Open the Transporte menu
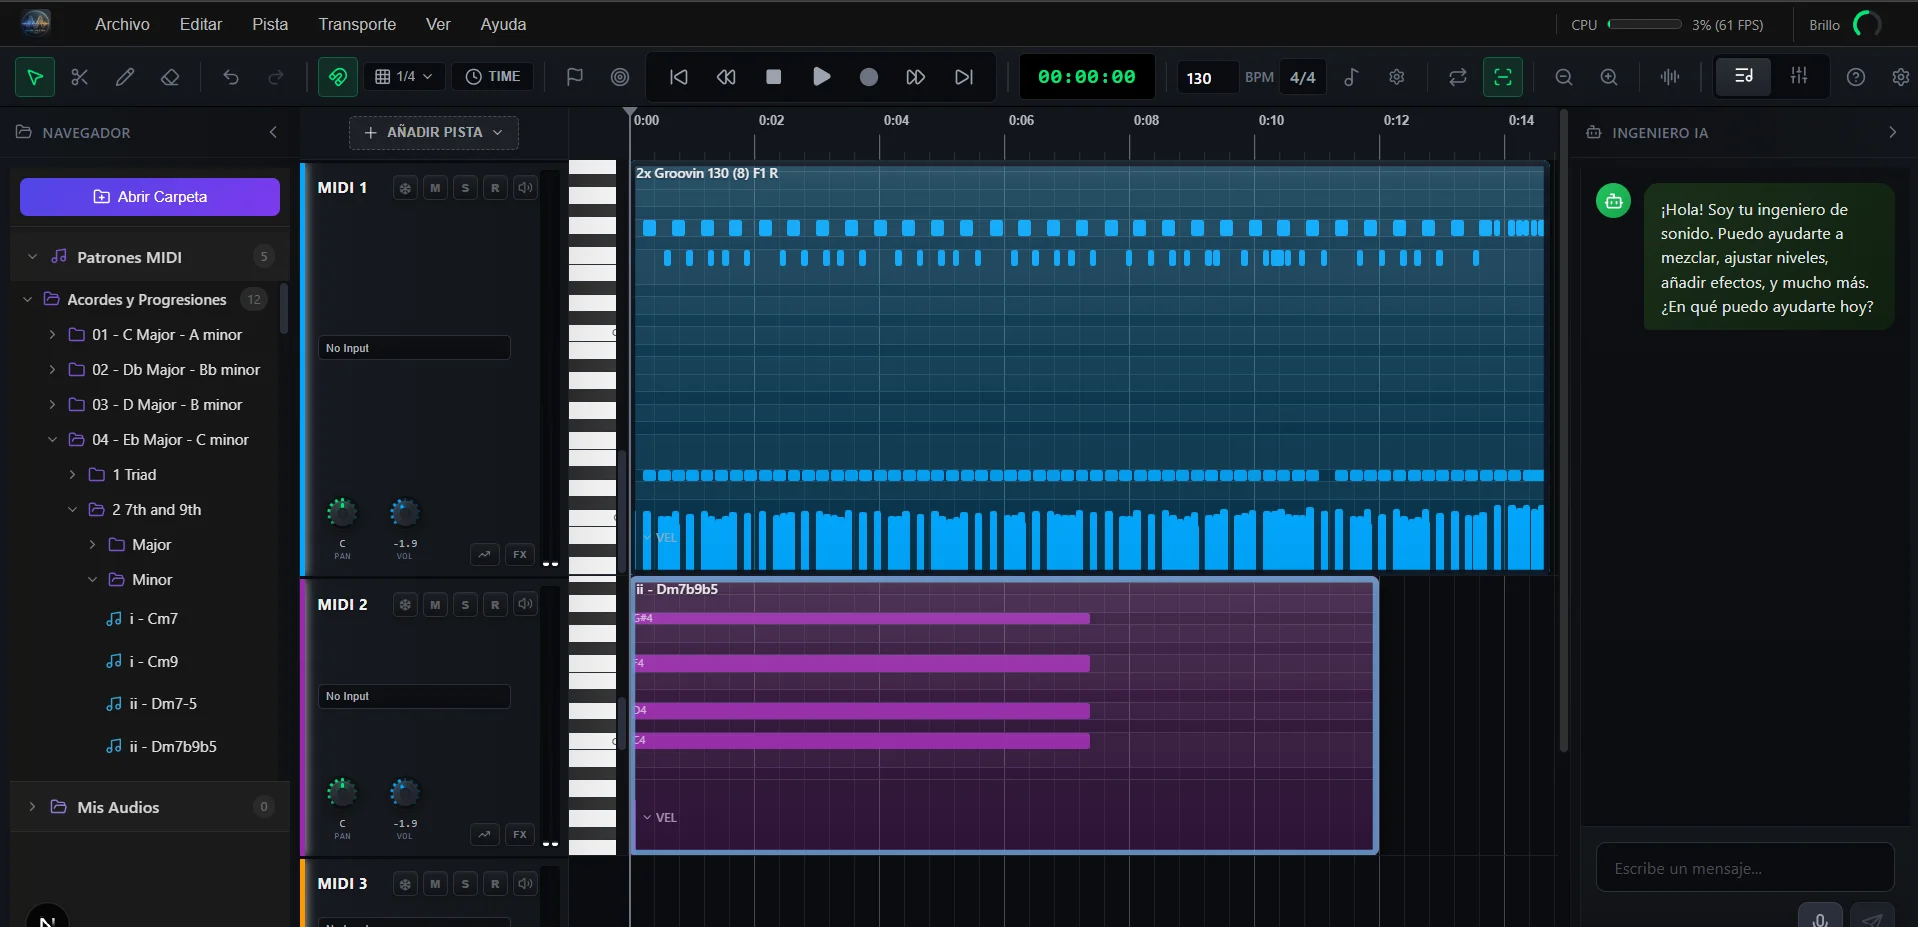The width and height of the screenshot is (1918, 927). click(357, 24)
